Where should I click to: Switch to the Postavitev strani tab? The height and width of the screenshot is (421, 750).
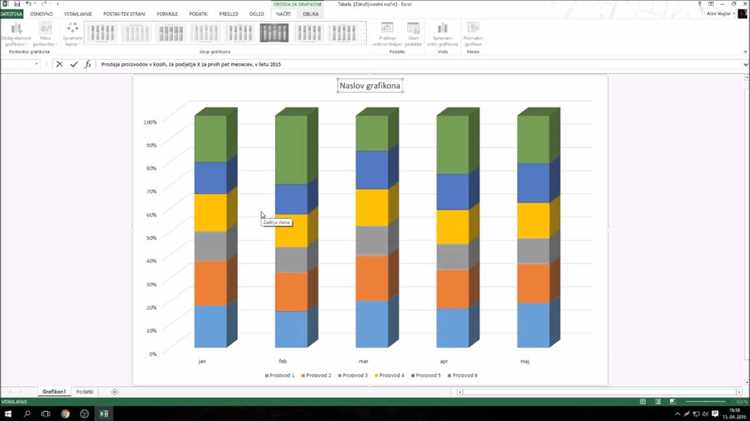click(124, 14)
